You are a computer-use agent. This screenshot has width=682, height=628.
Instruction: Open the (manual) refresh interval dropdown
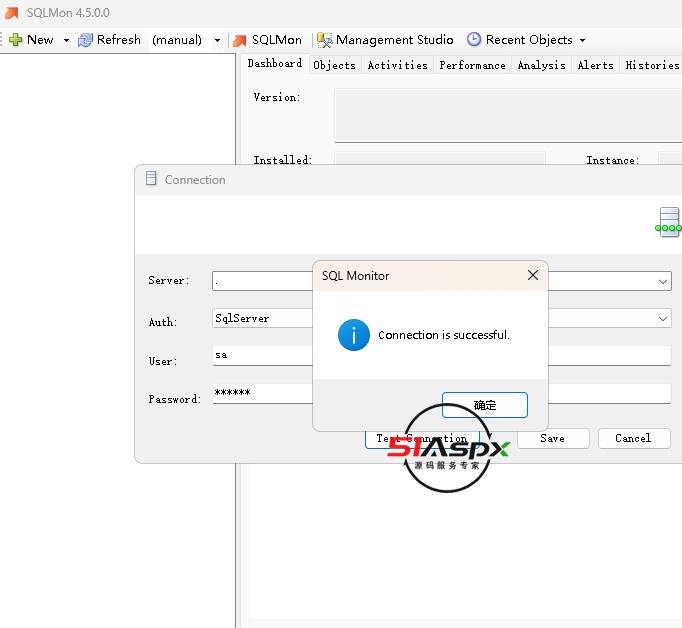tap(217, 41)
